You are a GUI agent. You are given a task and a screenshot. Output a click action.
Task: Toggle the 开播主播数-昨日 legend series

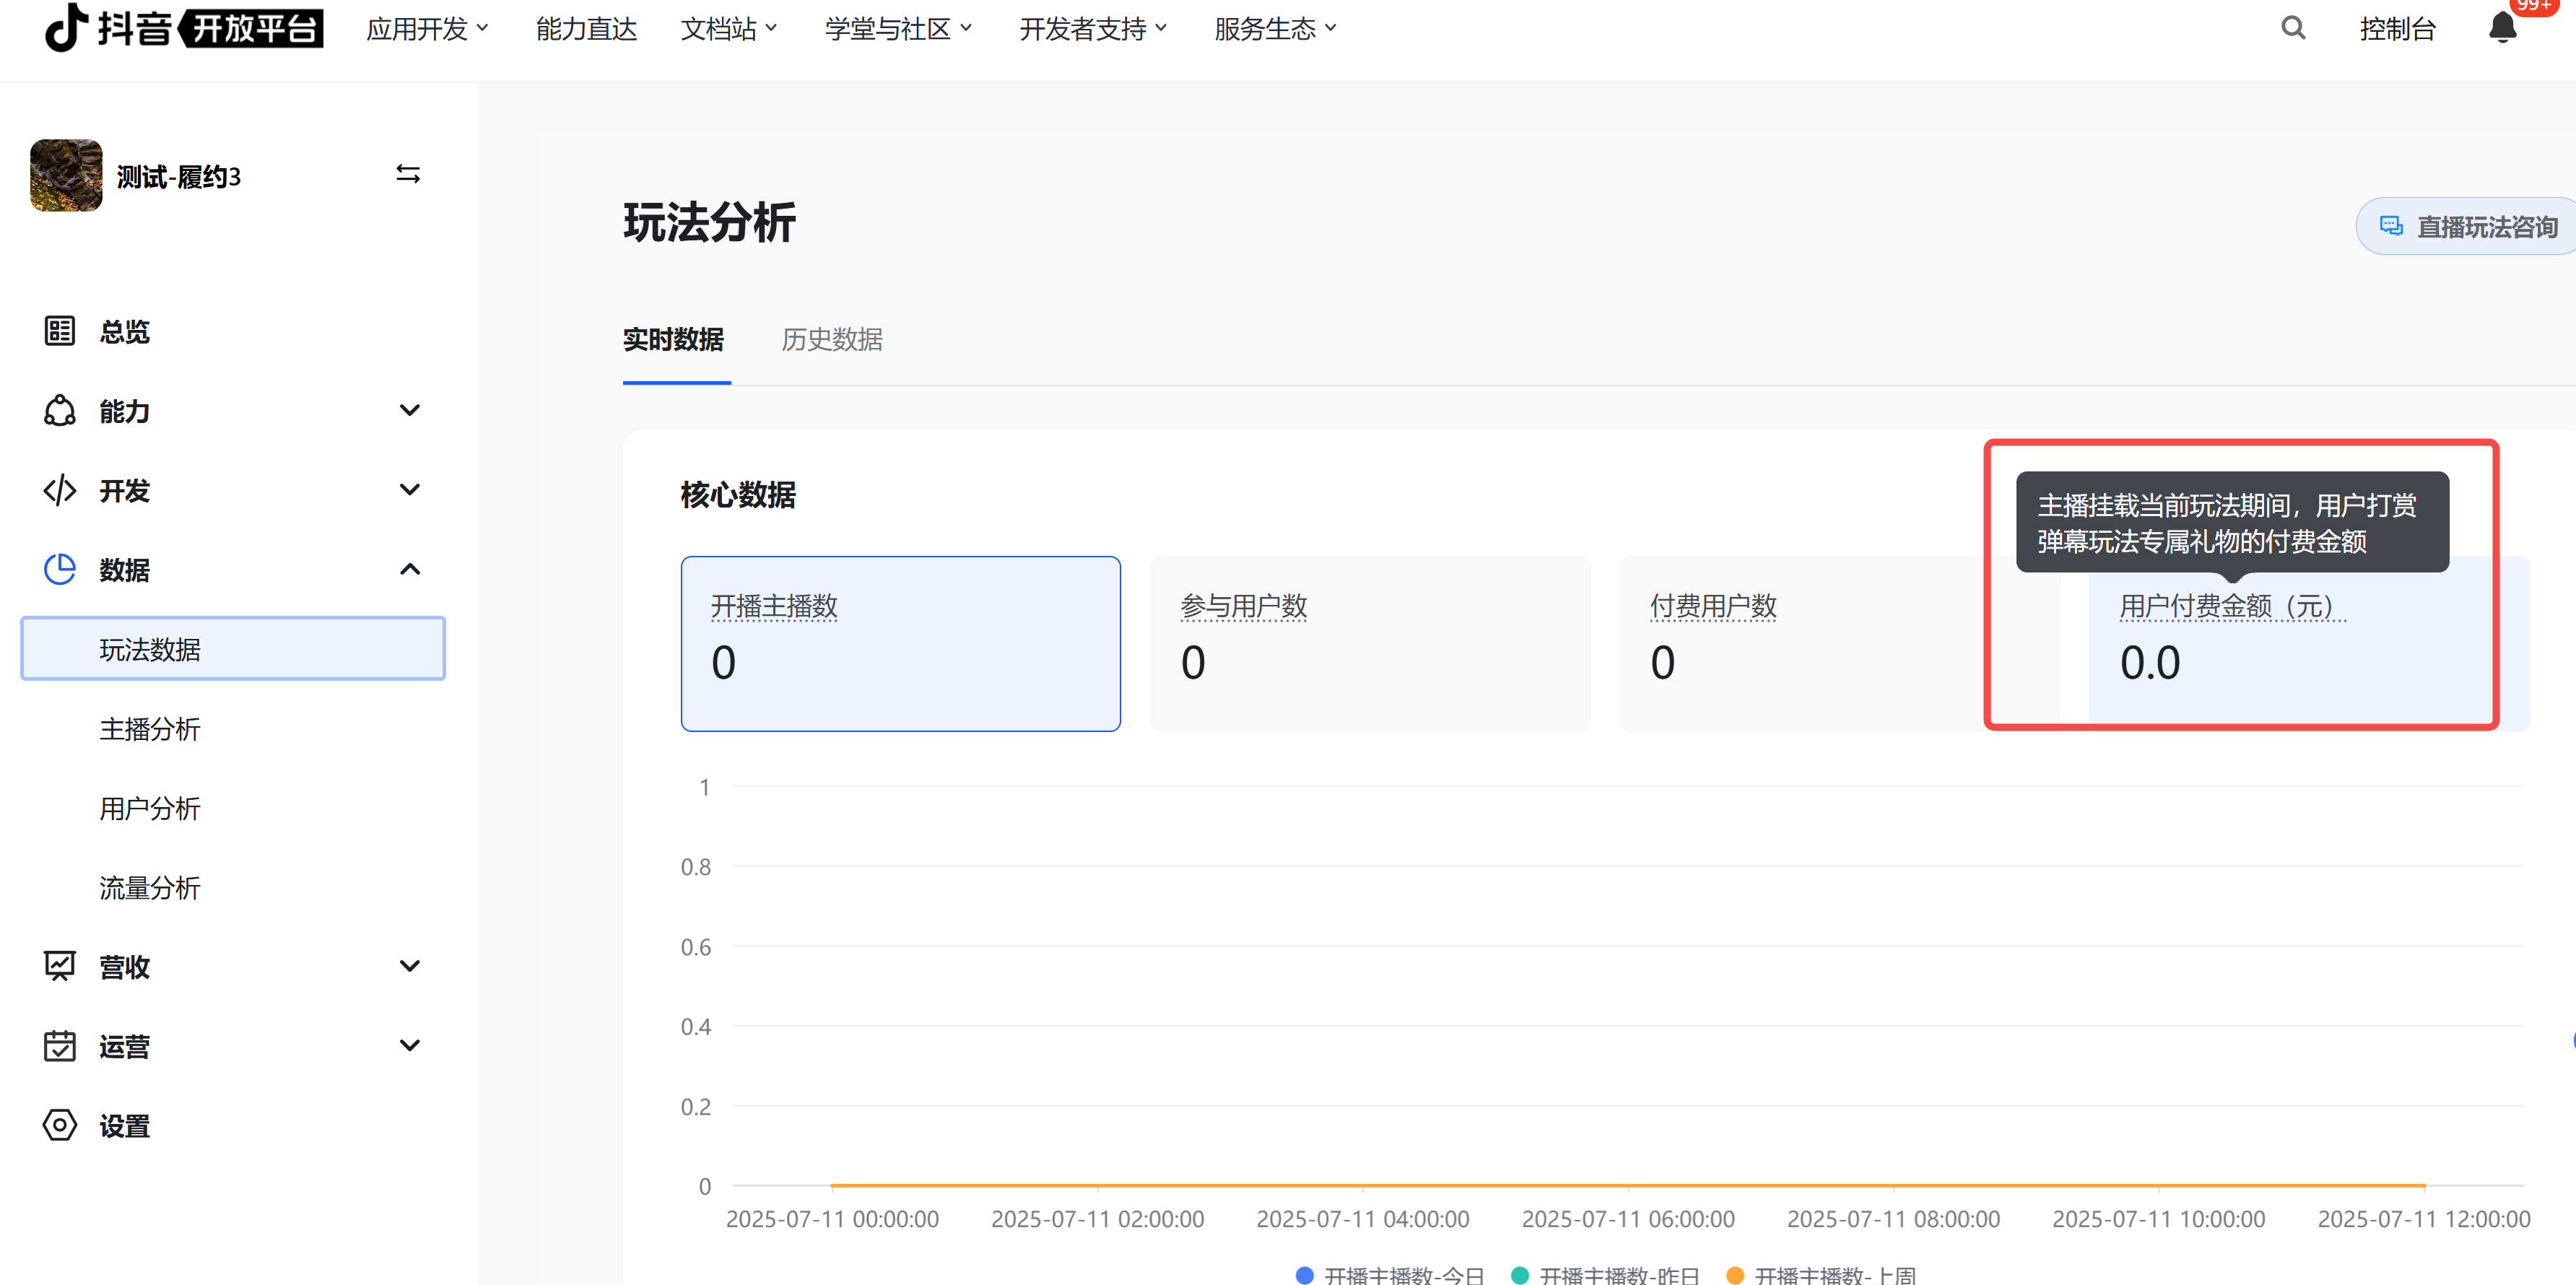[x=1606, y=1275]
